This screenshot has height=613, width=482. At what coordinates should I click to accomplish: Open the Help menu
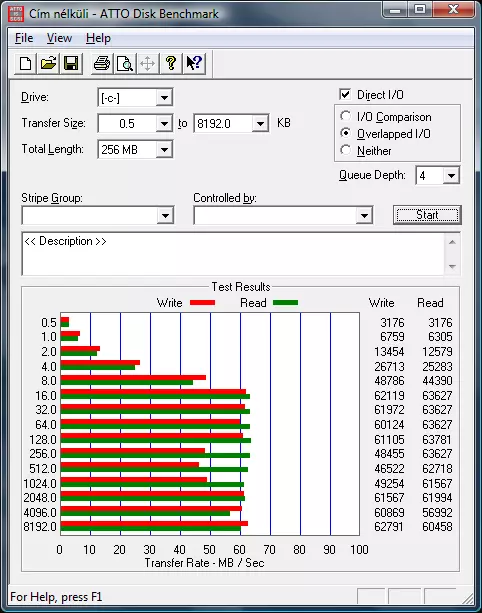click(98, 38)
